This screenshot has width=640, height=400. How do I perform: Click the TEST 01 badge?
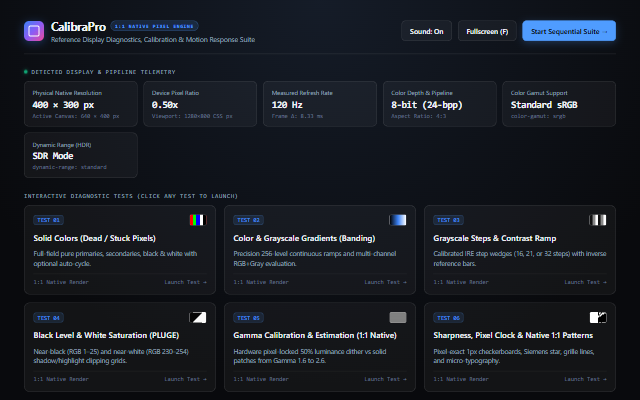click(49, 220)
